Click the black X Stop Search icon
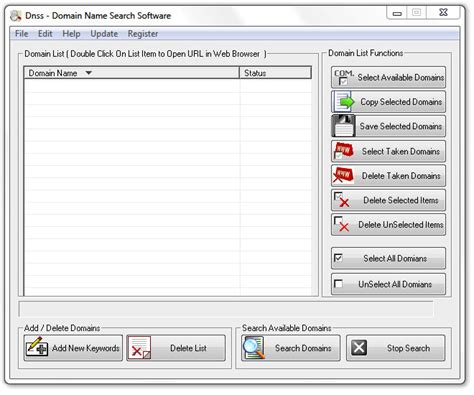The height and width of the screenshot is (395, 474). pos(359,348)
